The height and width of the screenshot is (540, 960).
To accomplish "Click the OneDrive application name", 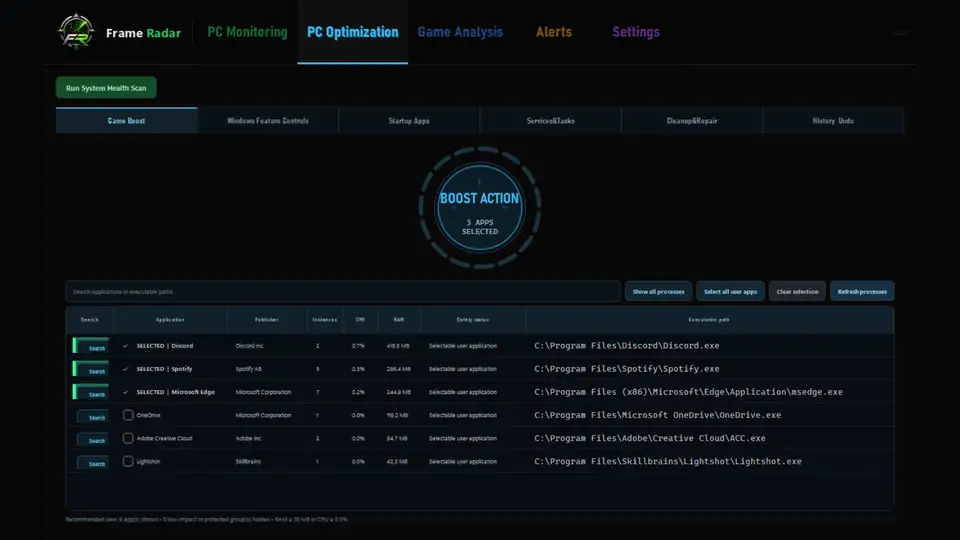I will tap(148, 415).
